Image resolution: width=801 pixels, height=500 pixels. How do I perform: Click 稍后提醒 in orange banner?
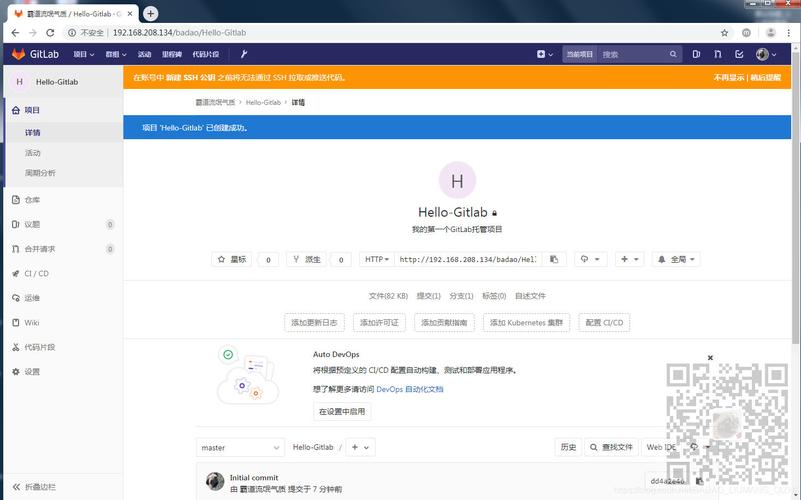[x=765, y=78]
